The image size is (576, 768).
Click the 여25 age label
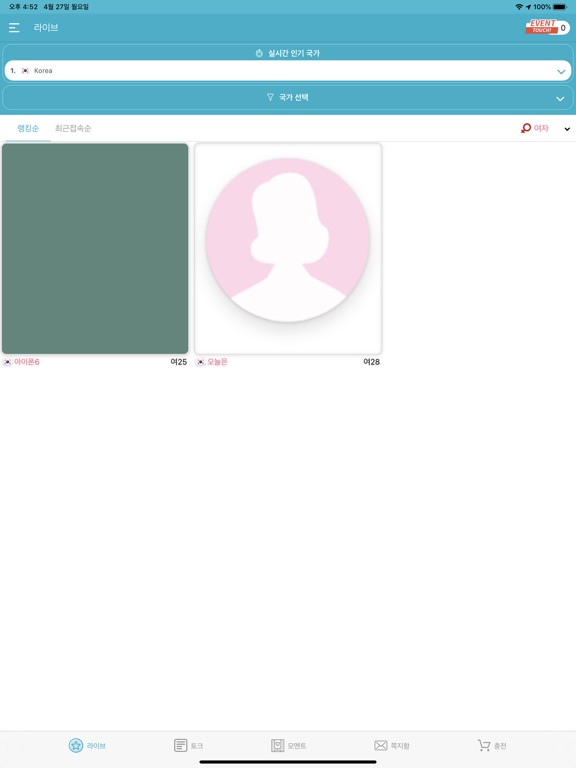coord(179,362)
